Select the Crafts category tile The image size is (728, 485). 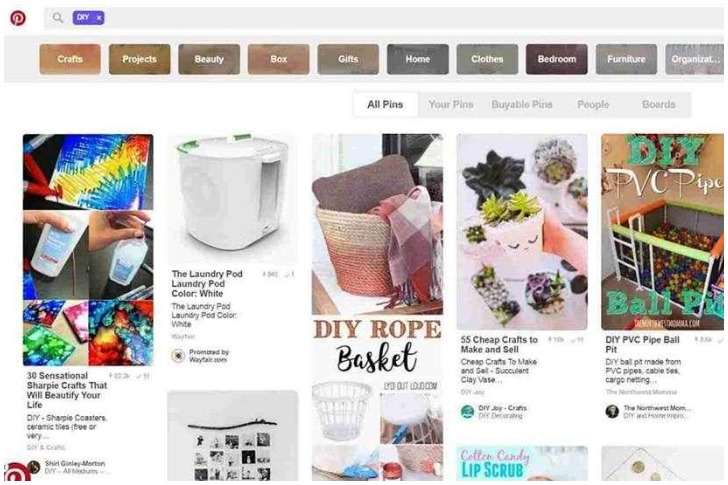coord(70,59)
